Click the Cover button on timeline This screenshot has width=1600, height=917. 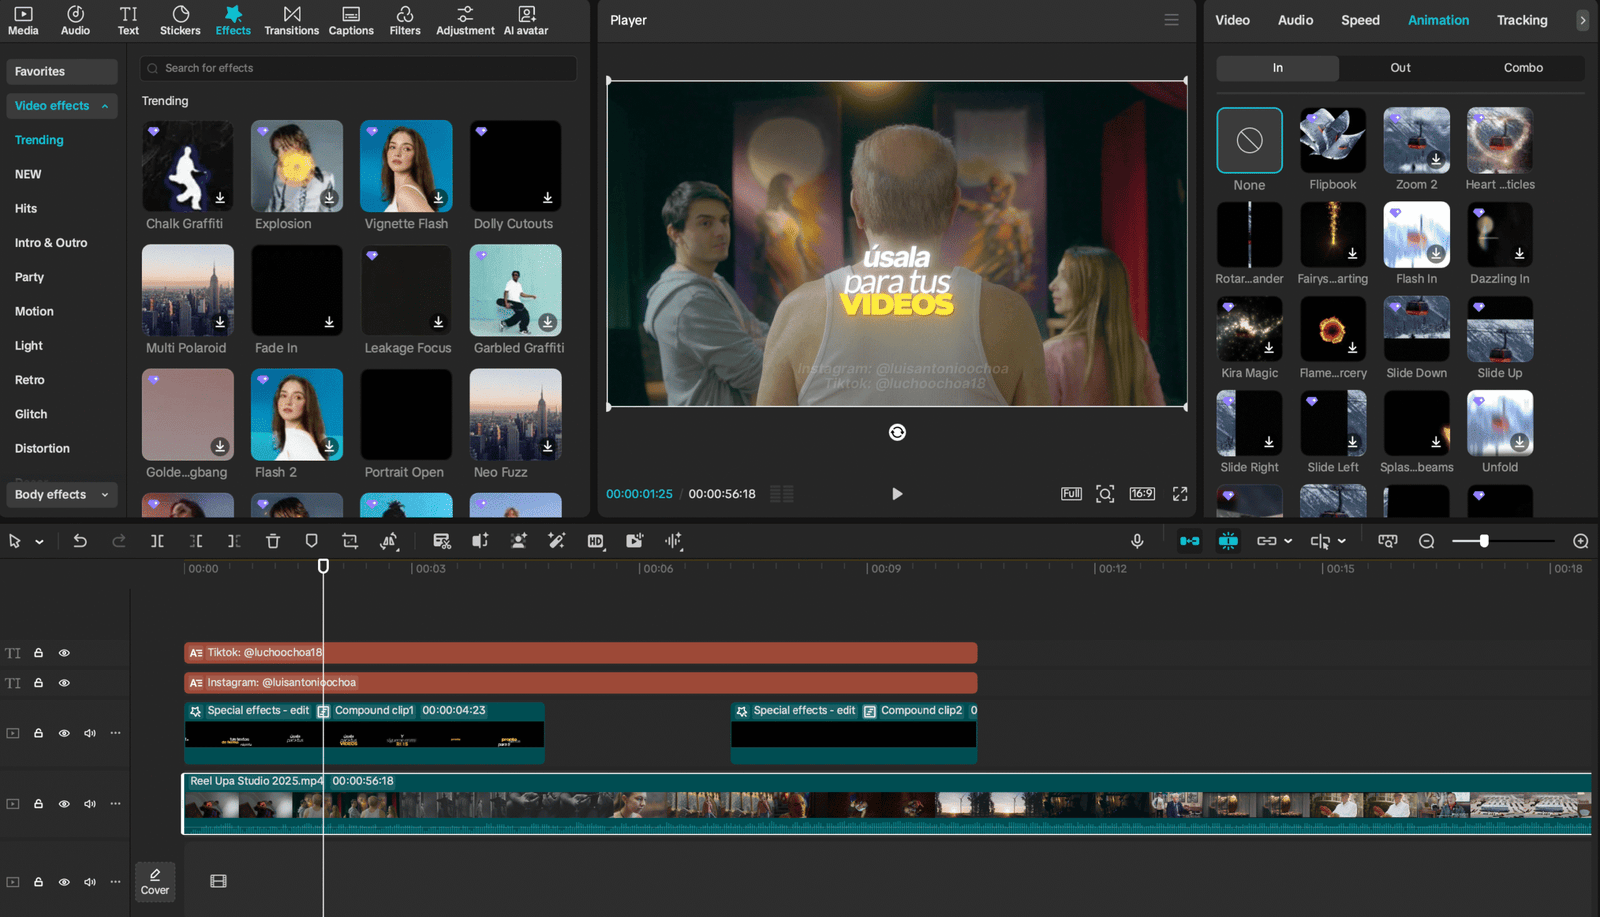point(155,881)
